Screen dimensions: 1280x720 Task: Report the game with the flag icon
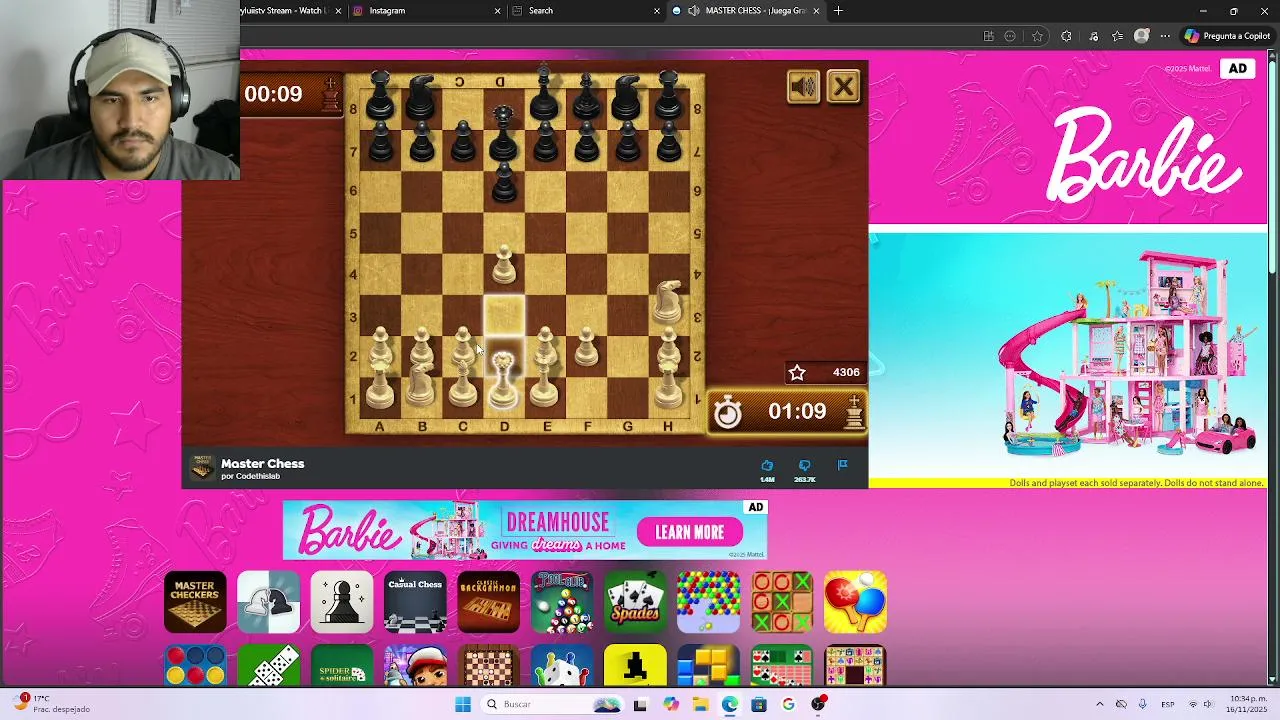(842, 465)
